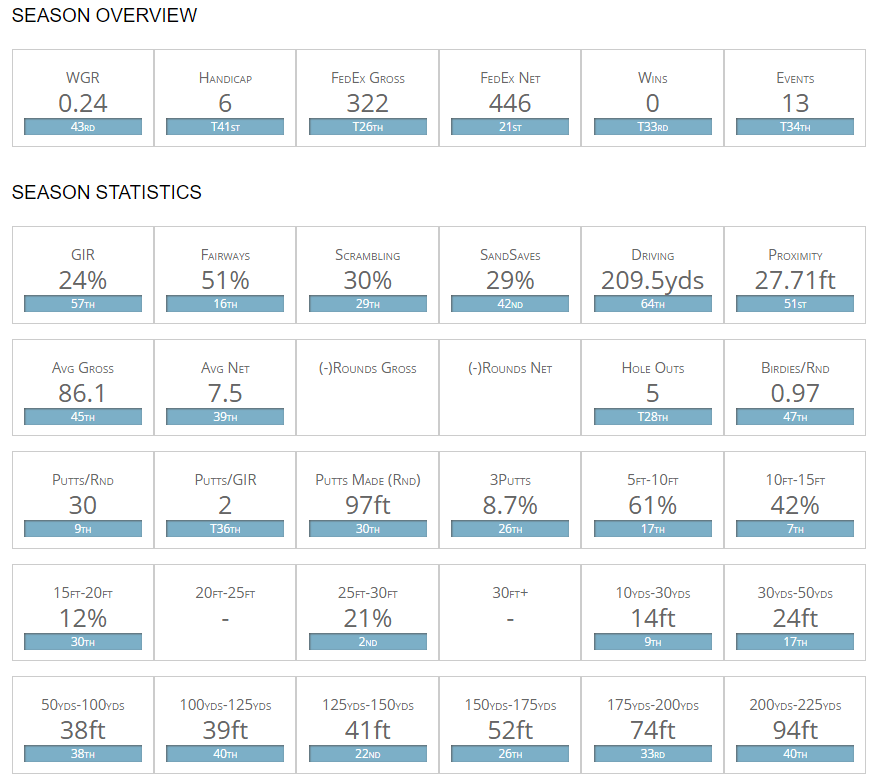Click the 21st rank bar under FedEx Net
The image size is (877, 776).
click(510, 127)
